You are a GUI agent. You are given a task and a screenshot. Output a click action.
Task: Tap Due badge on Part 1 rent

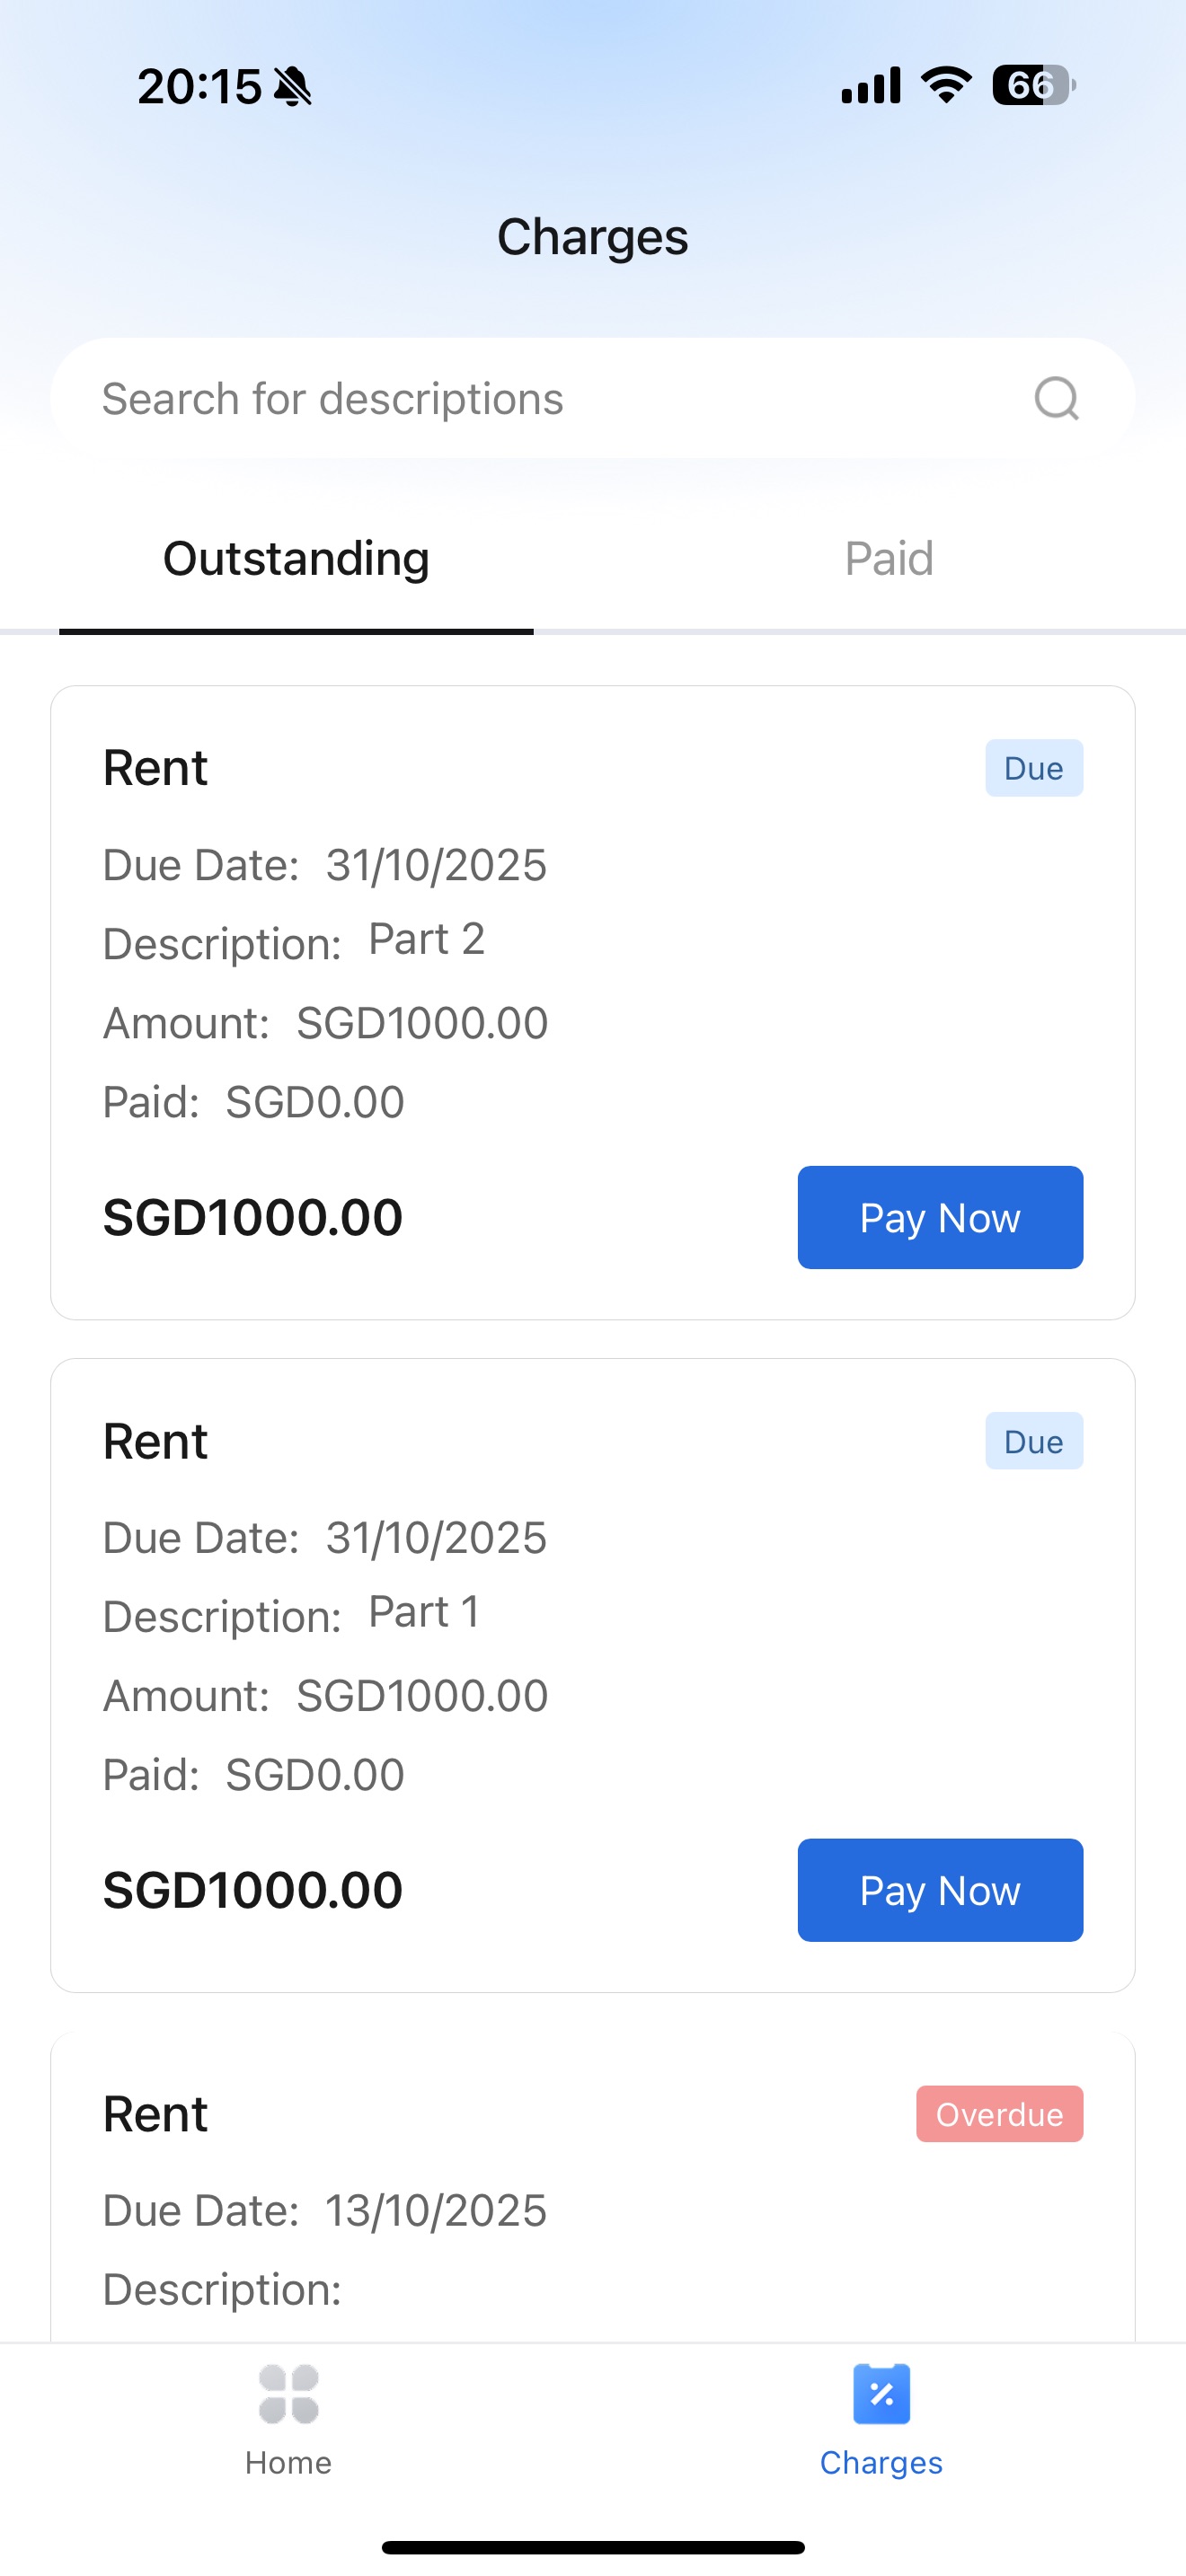click(x=1033, y=1441)
